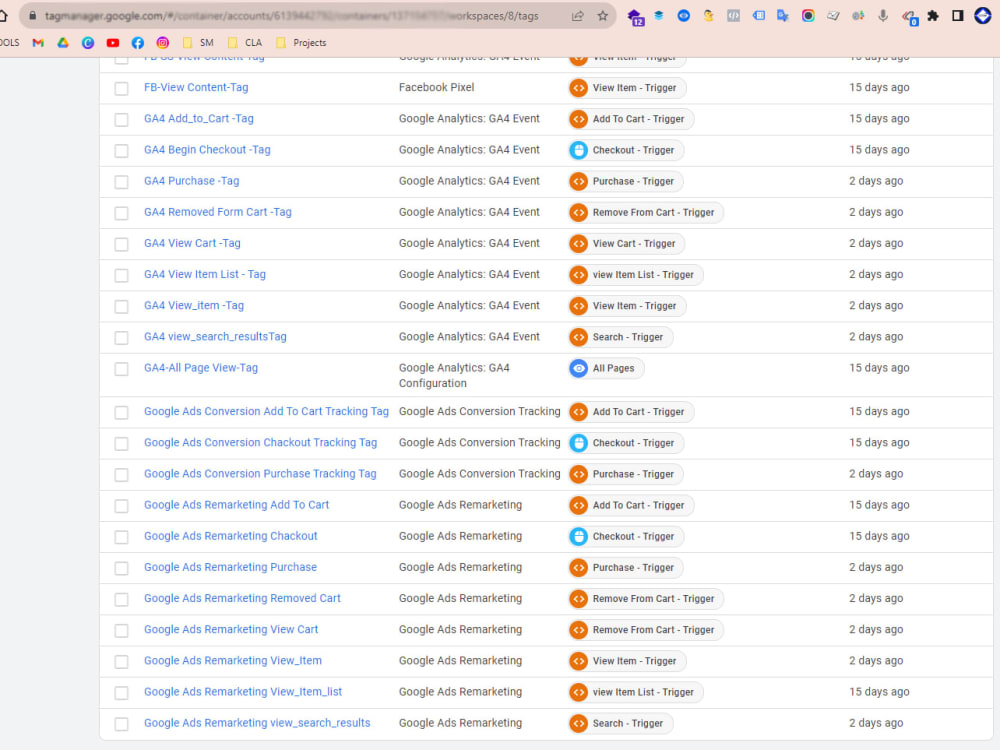This screenshot has width=1000, height=750.
Task: Open the CLA bookmarks folder
Action: (x=245, y=43)
